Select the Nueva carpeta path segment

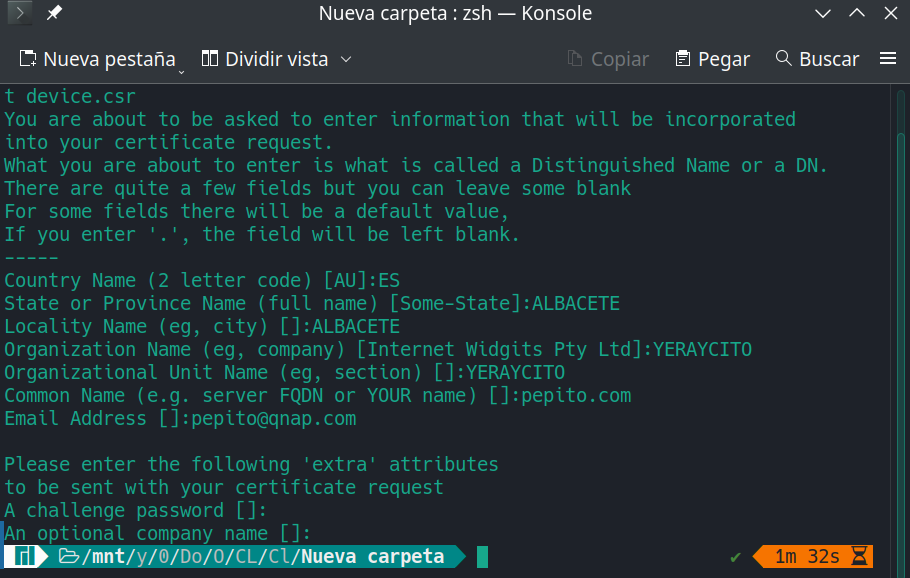(373, 557)
